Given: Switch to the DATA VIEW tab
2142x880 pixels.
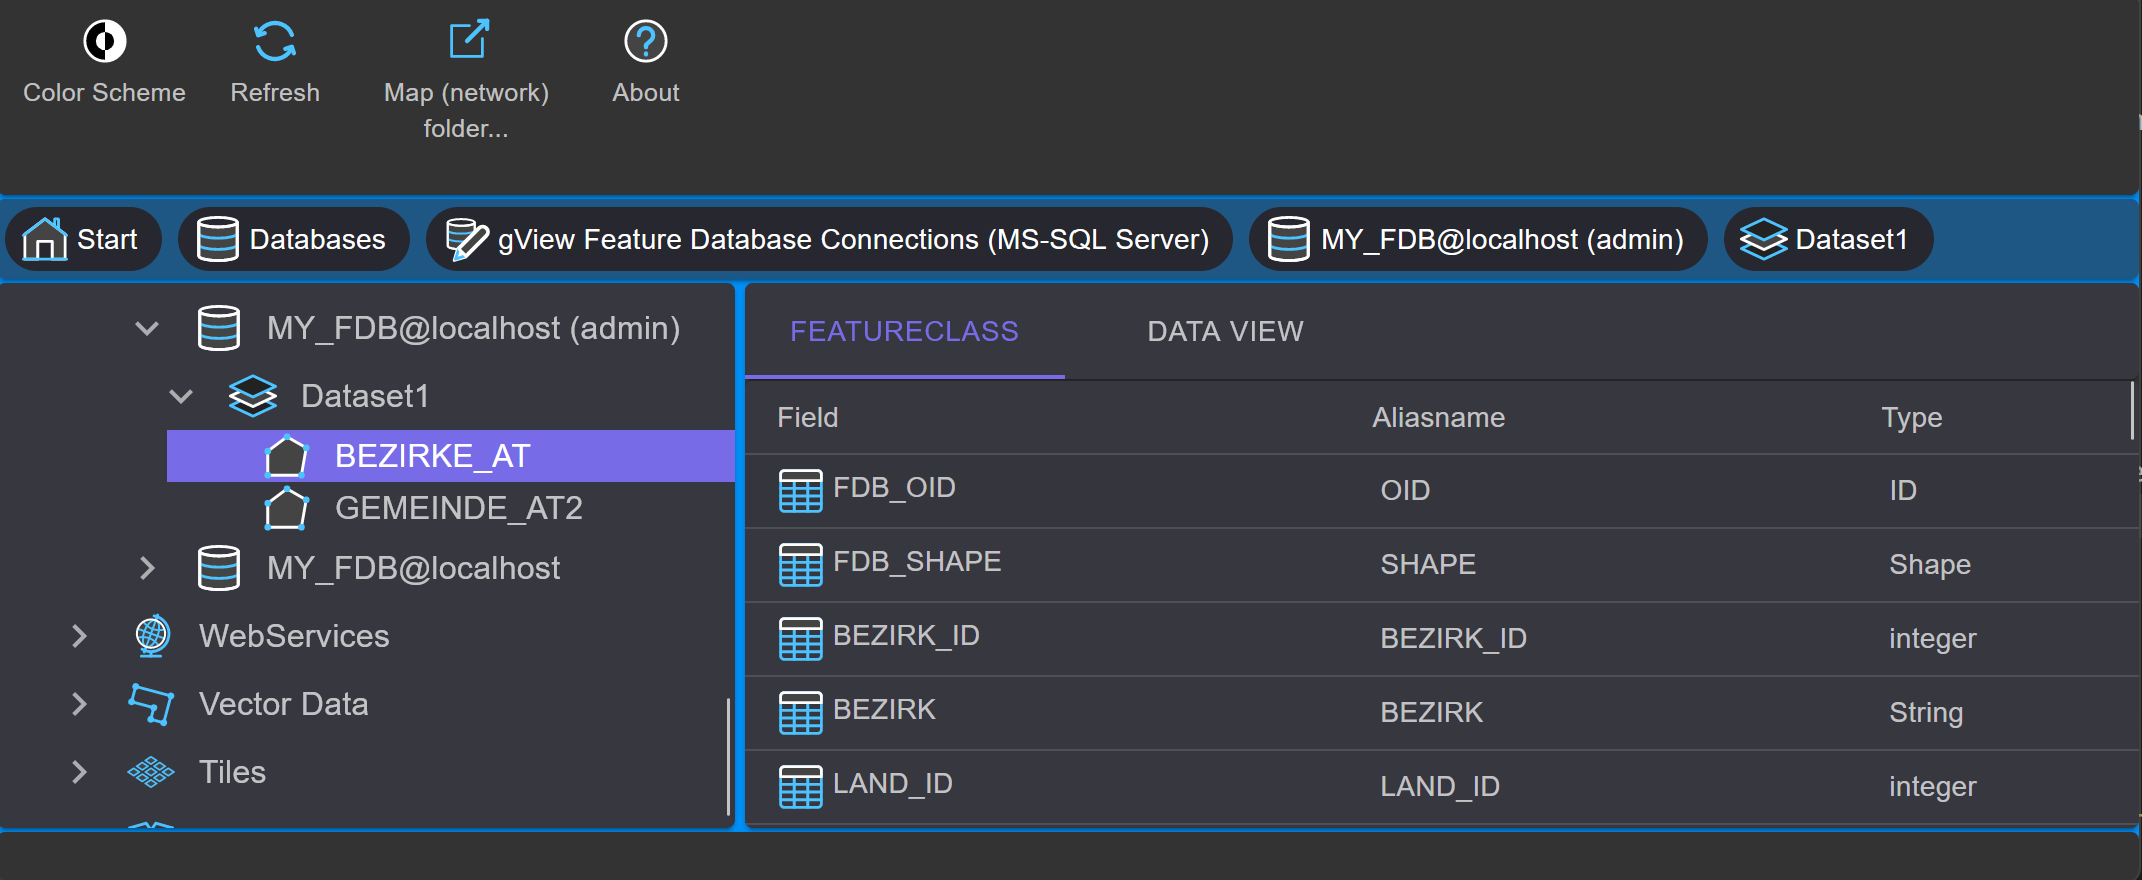Looking at the screenshot, I should click(1225, 331).
